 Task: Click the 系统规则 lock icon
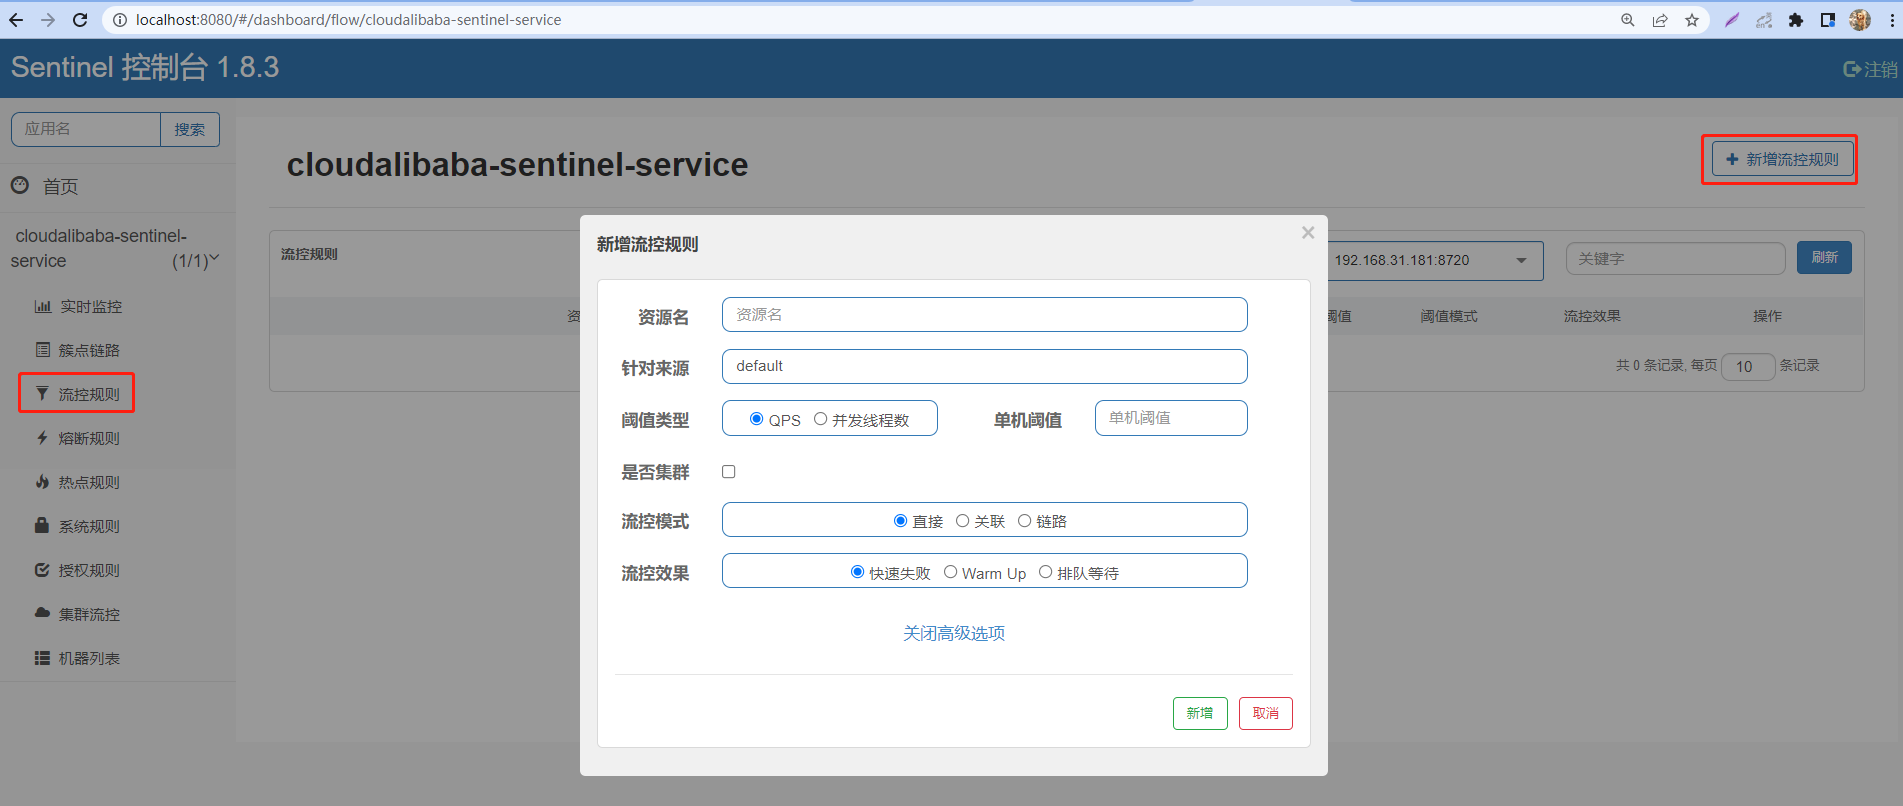click(x=42, y=525)
